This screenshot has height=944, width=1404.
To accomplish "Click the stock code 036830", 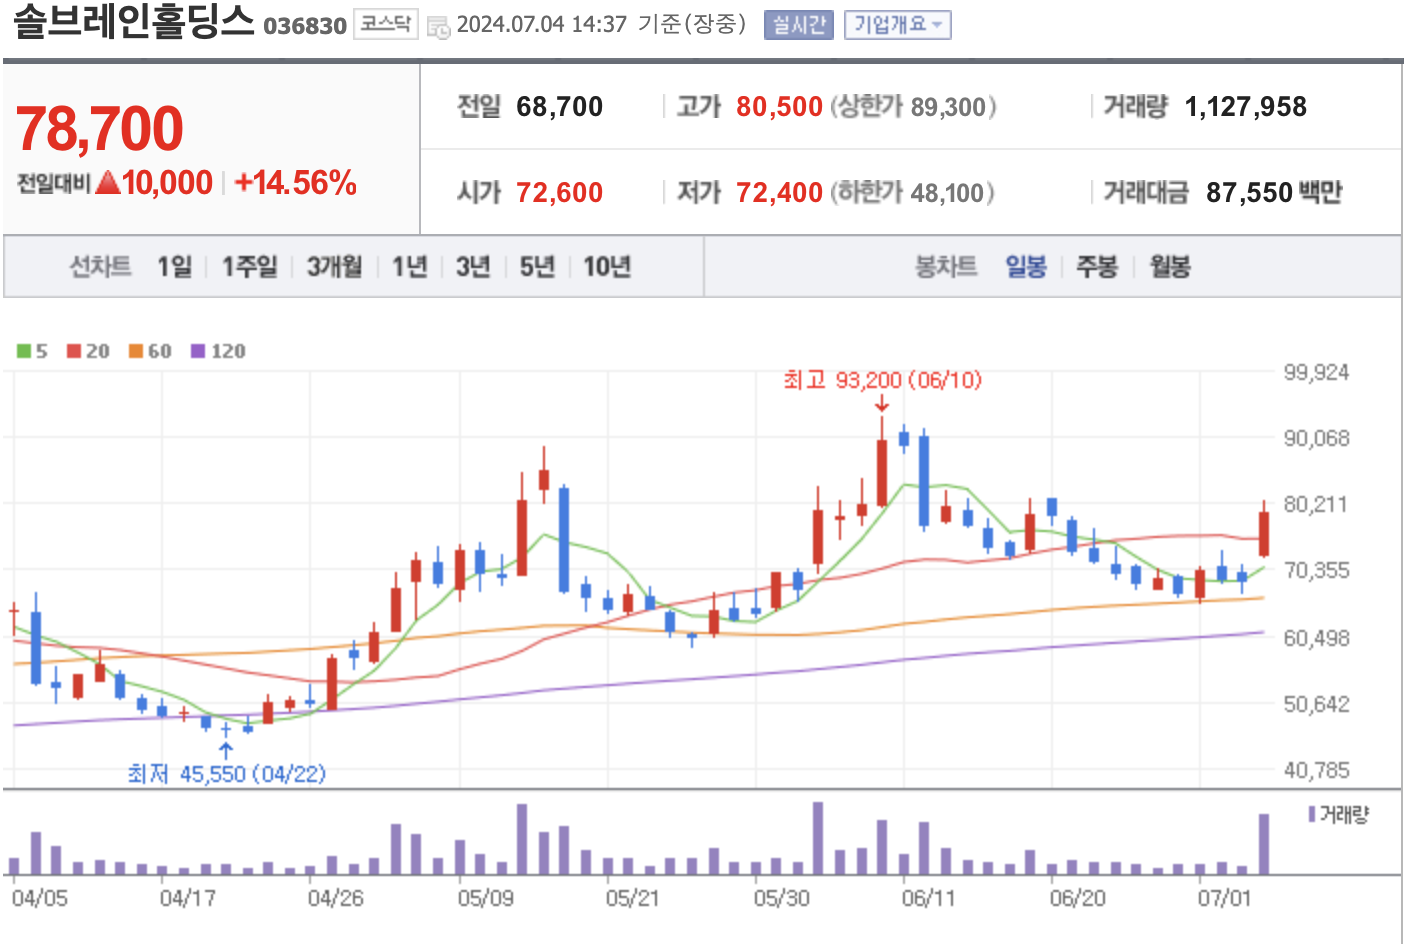I will tap(305, 26).
